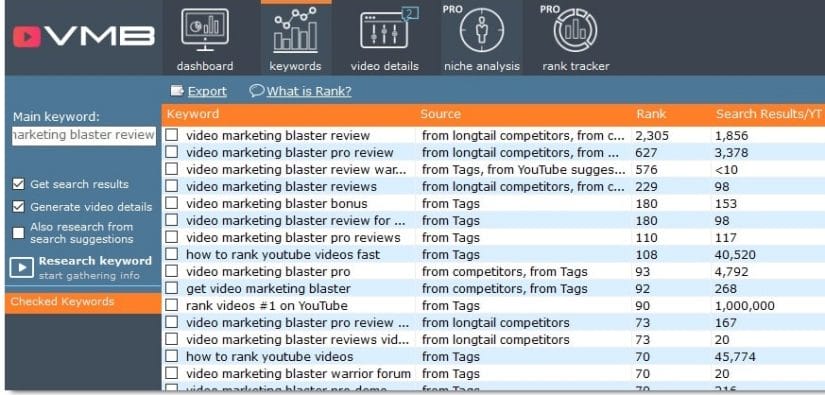Click 'from Tags, from YouTube sugges...' source cell
This screenshot has width=825, height=395.
pyautogui.click(x=524, y=170)
